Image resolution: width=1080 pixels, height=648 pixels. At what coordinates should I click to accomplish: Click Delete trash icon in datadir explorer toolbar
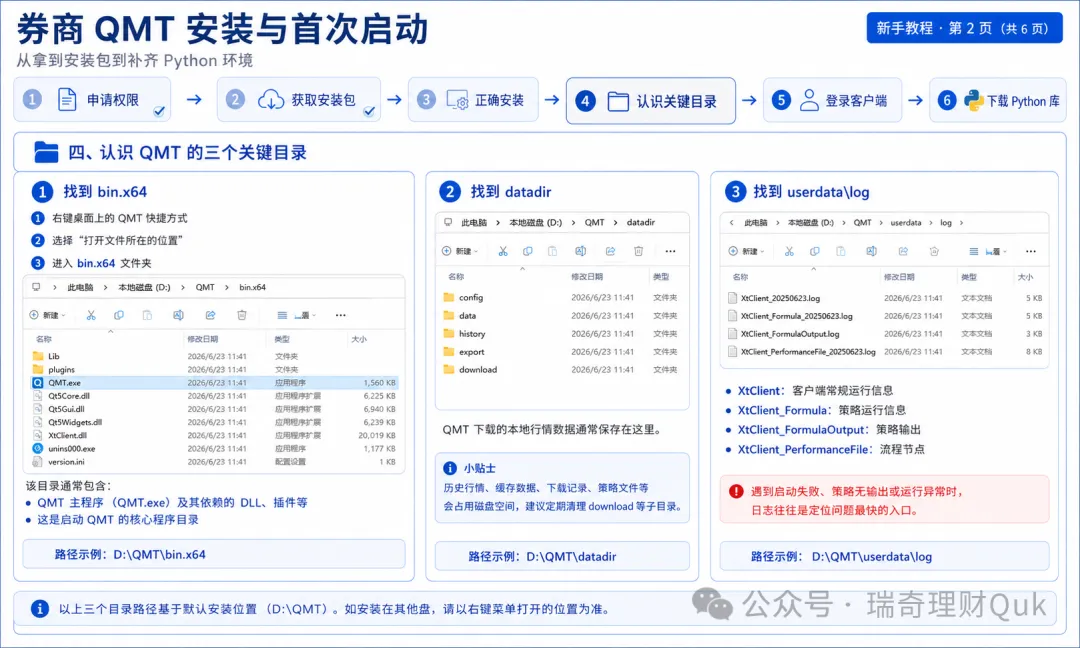[x=638, y=251]
